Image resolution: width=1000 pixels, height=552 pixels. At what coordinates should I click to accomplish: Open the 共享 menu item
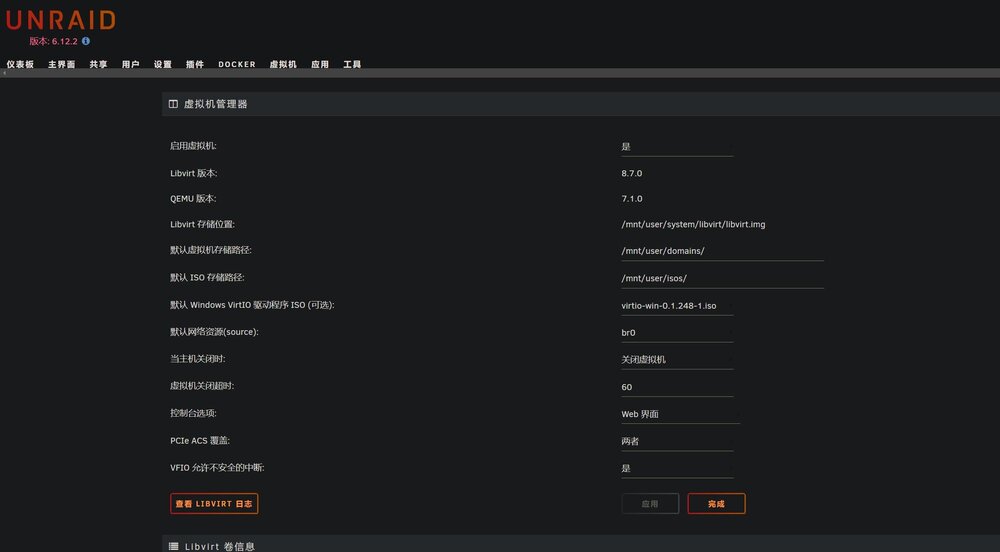pos(98,64)
